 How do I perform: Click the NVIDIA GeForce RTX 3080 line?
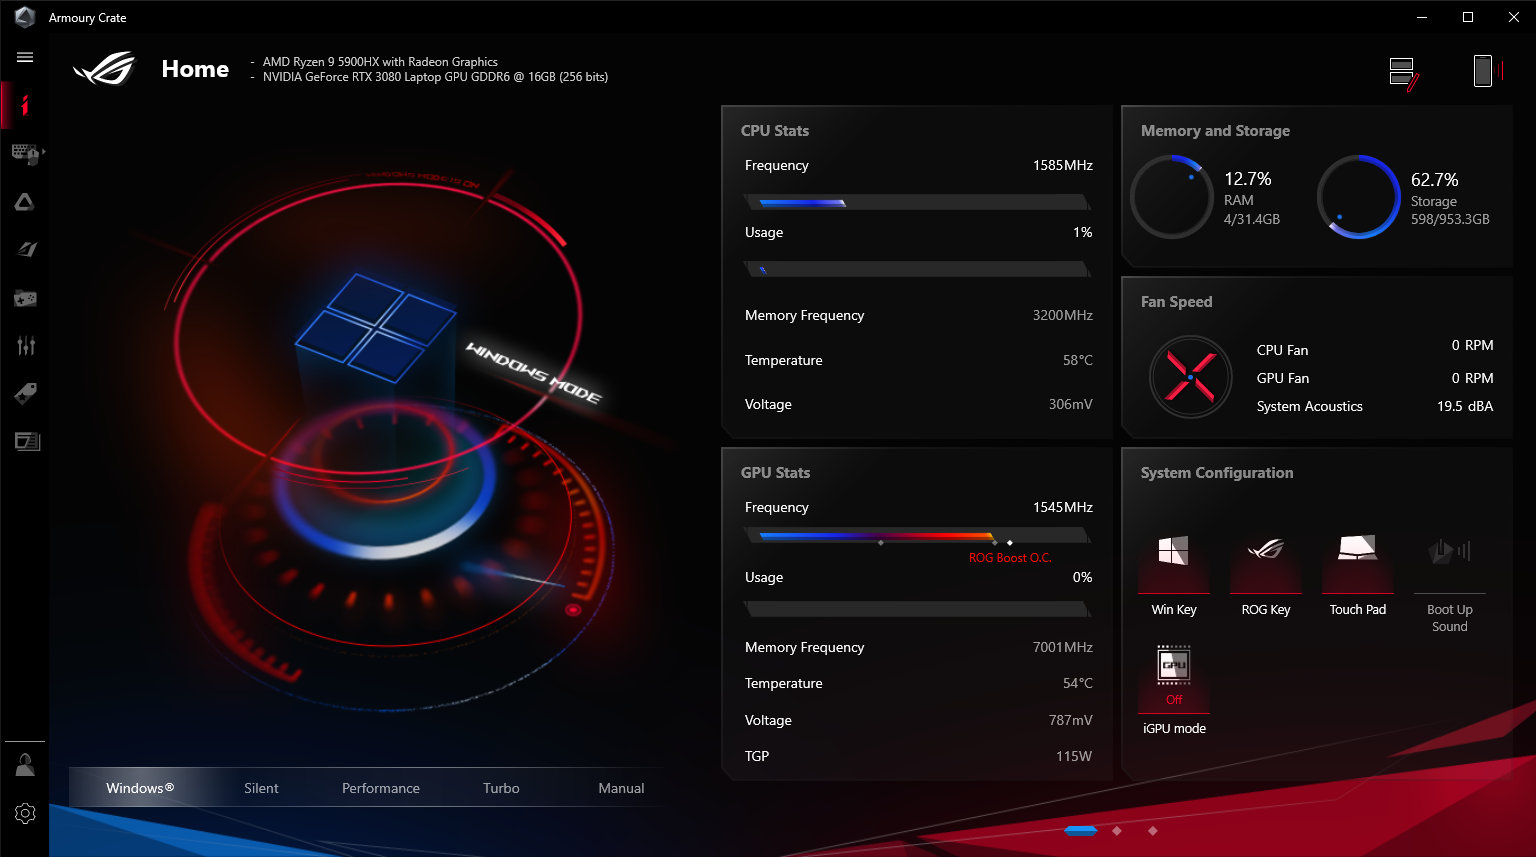435,77
